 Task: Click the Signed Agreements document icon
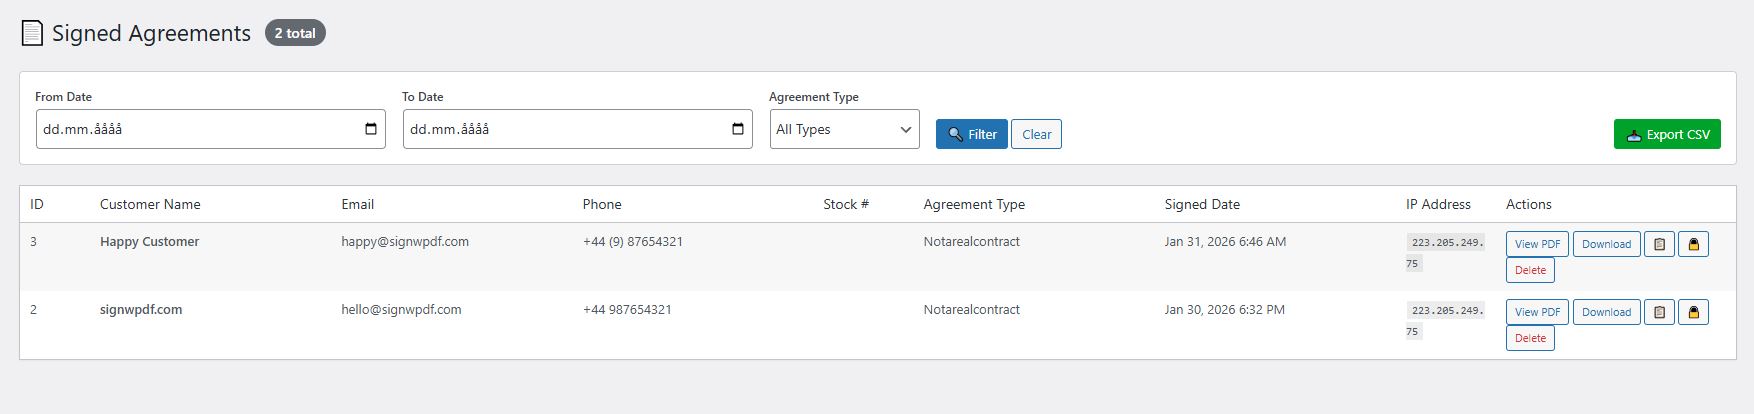coord(32,33)
